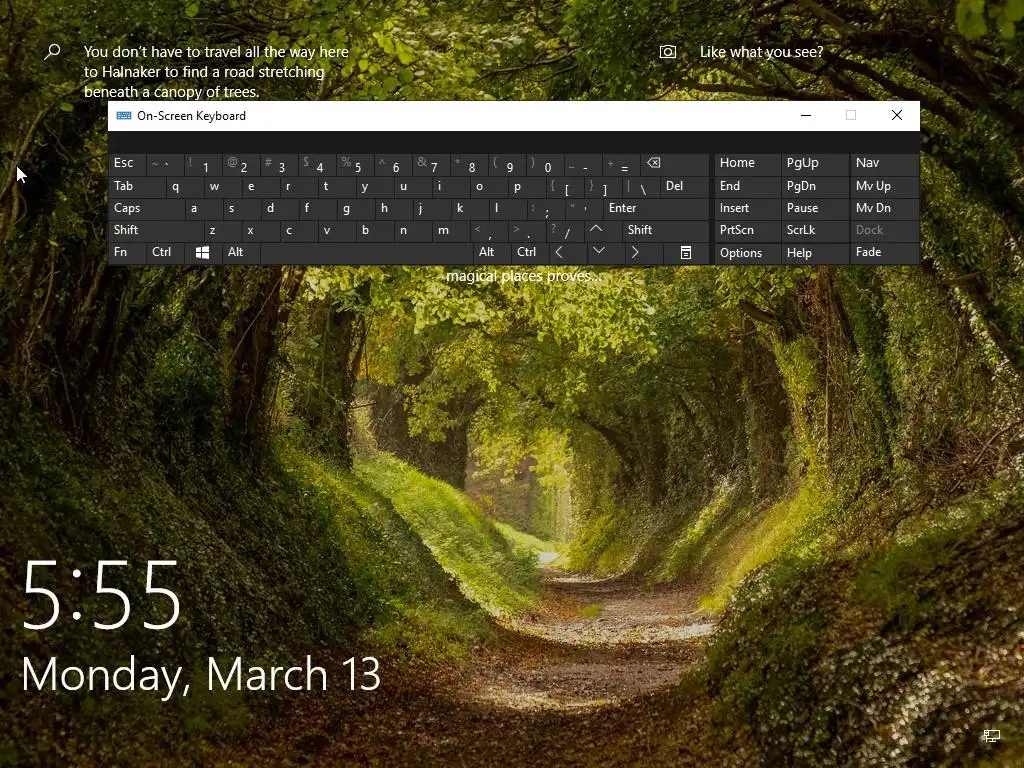Screen dimensions: 1024x768
Task: Click the Esc key
Action: [127, 163]
